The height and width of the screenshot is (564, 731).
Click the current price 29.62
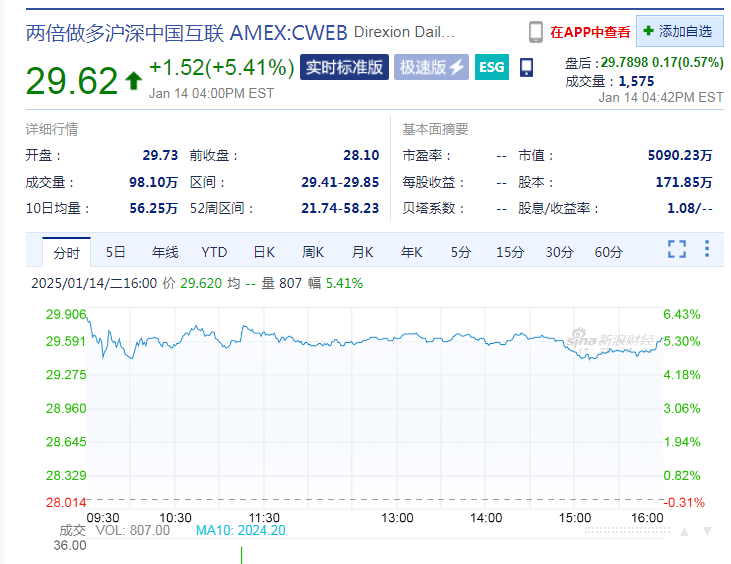[x=72, y=81]
